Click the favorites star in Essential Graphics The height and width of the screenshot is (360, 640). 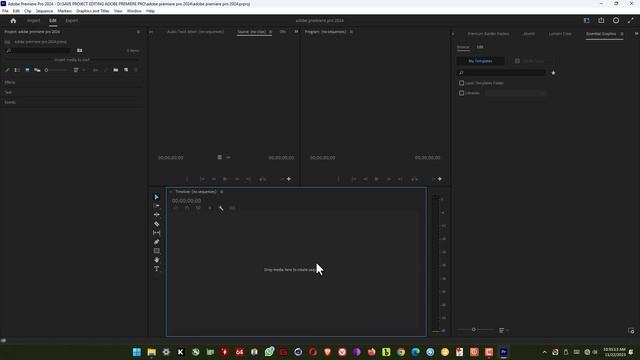[x=553, y=73]
